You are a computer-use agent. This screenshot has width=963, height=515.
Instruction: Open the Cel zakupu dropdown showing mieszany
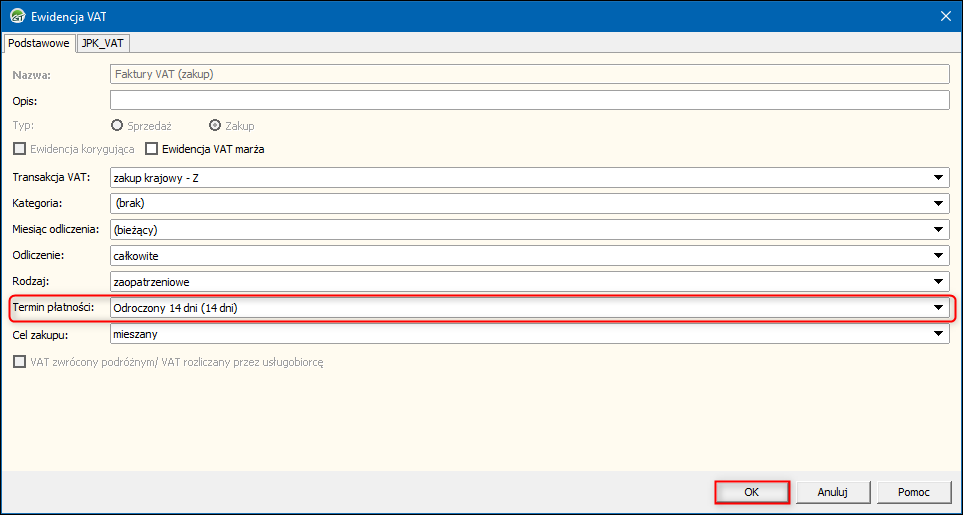click(530, 334)
